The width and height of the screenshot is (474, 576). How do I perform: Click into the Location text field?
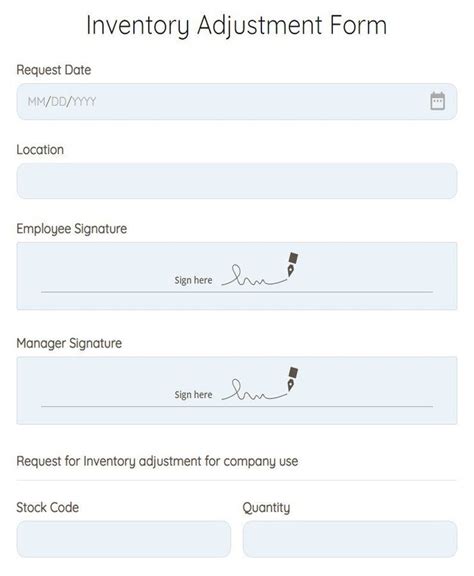(x=237, y=181)
